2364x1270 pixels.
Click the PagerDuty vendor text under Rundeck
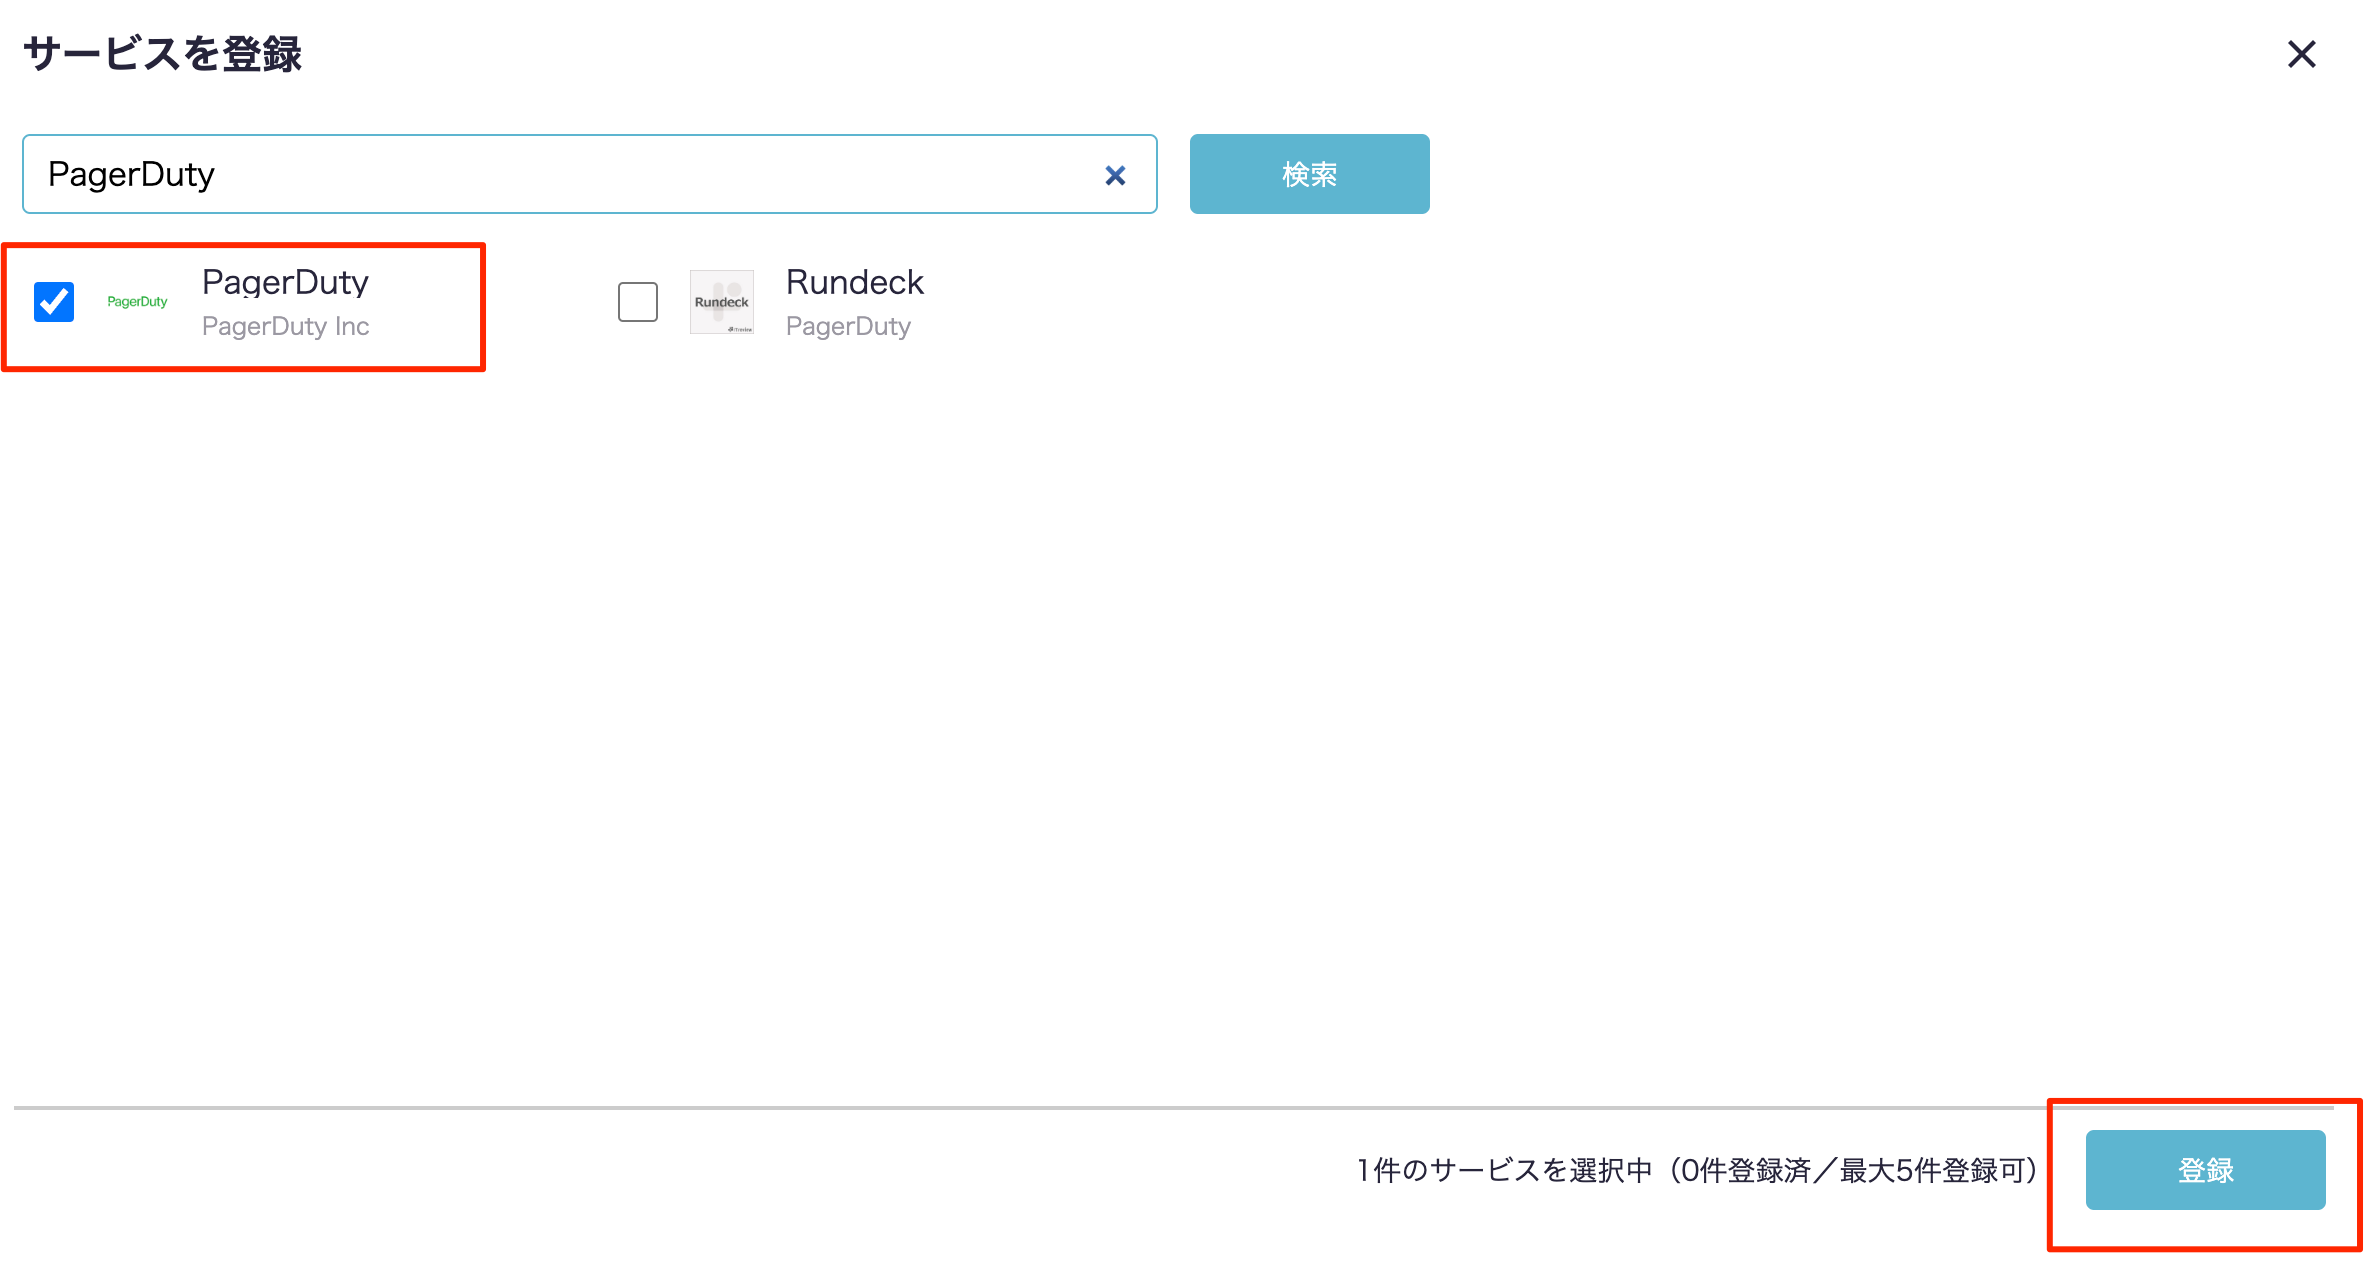click(x=848, y=326)
